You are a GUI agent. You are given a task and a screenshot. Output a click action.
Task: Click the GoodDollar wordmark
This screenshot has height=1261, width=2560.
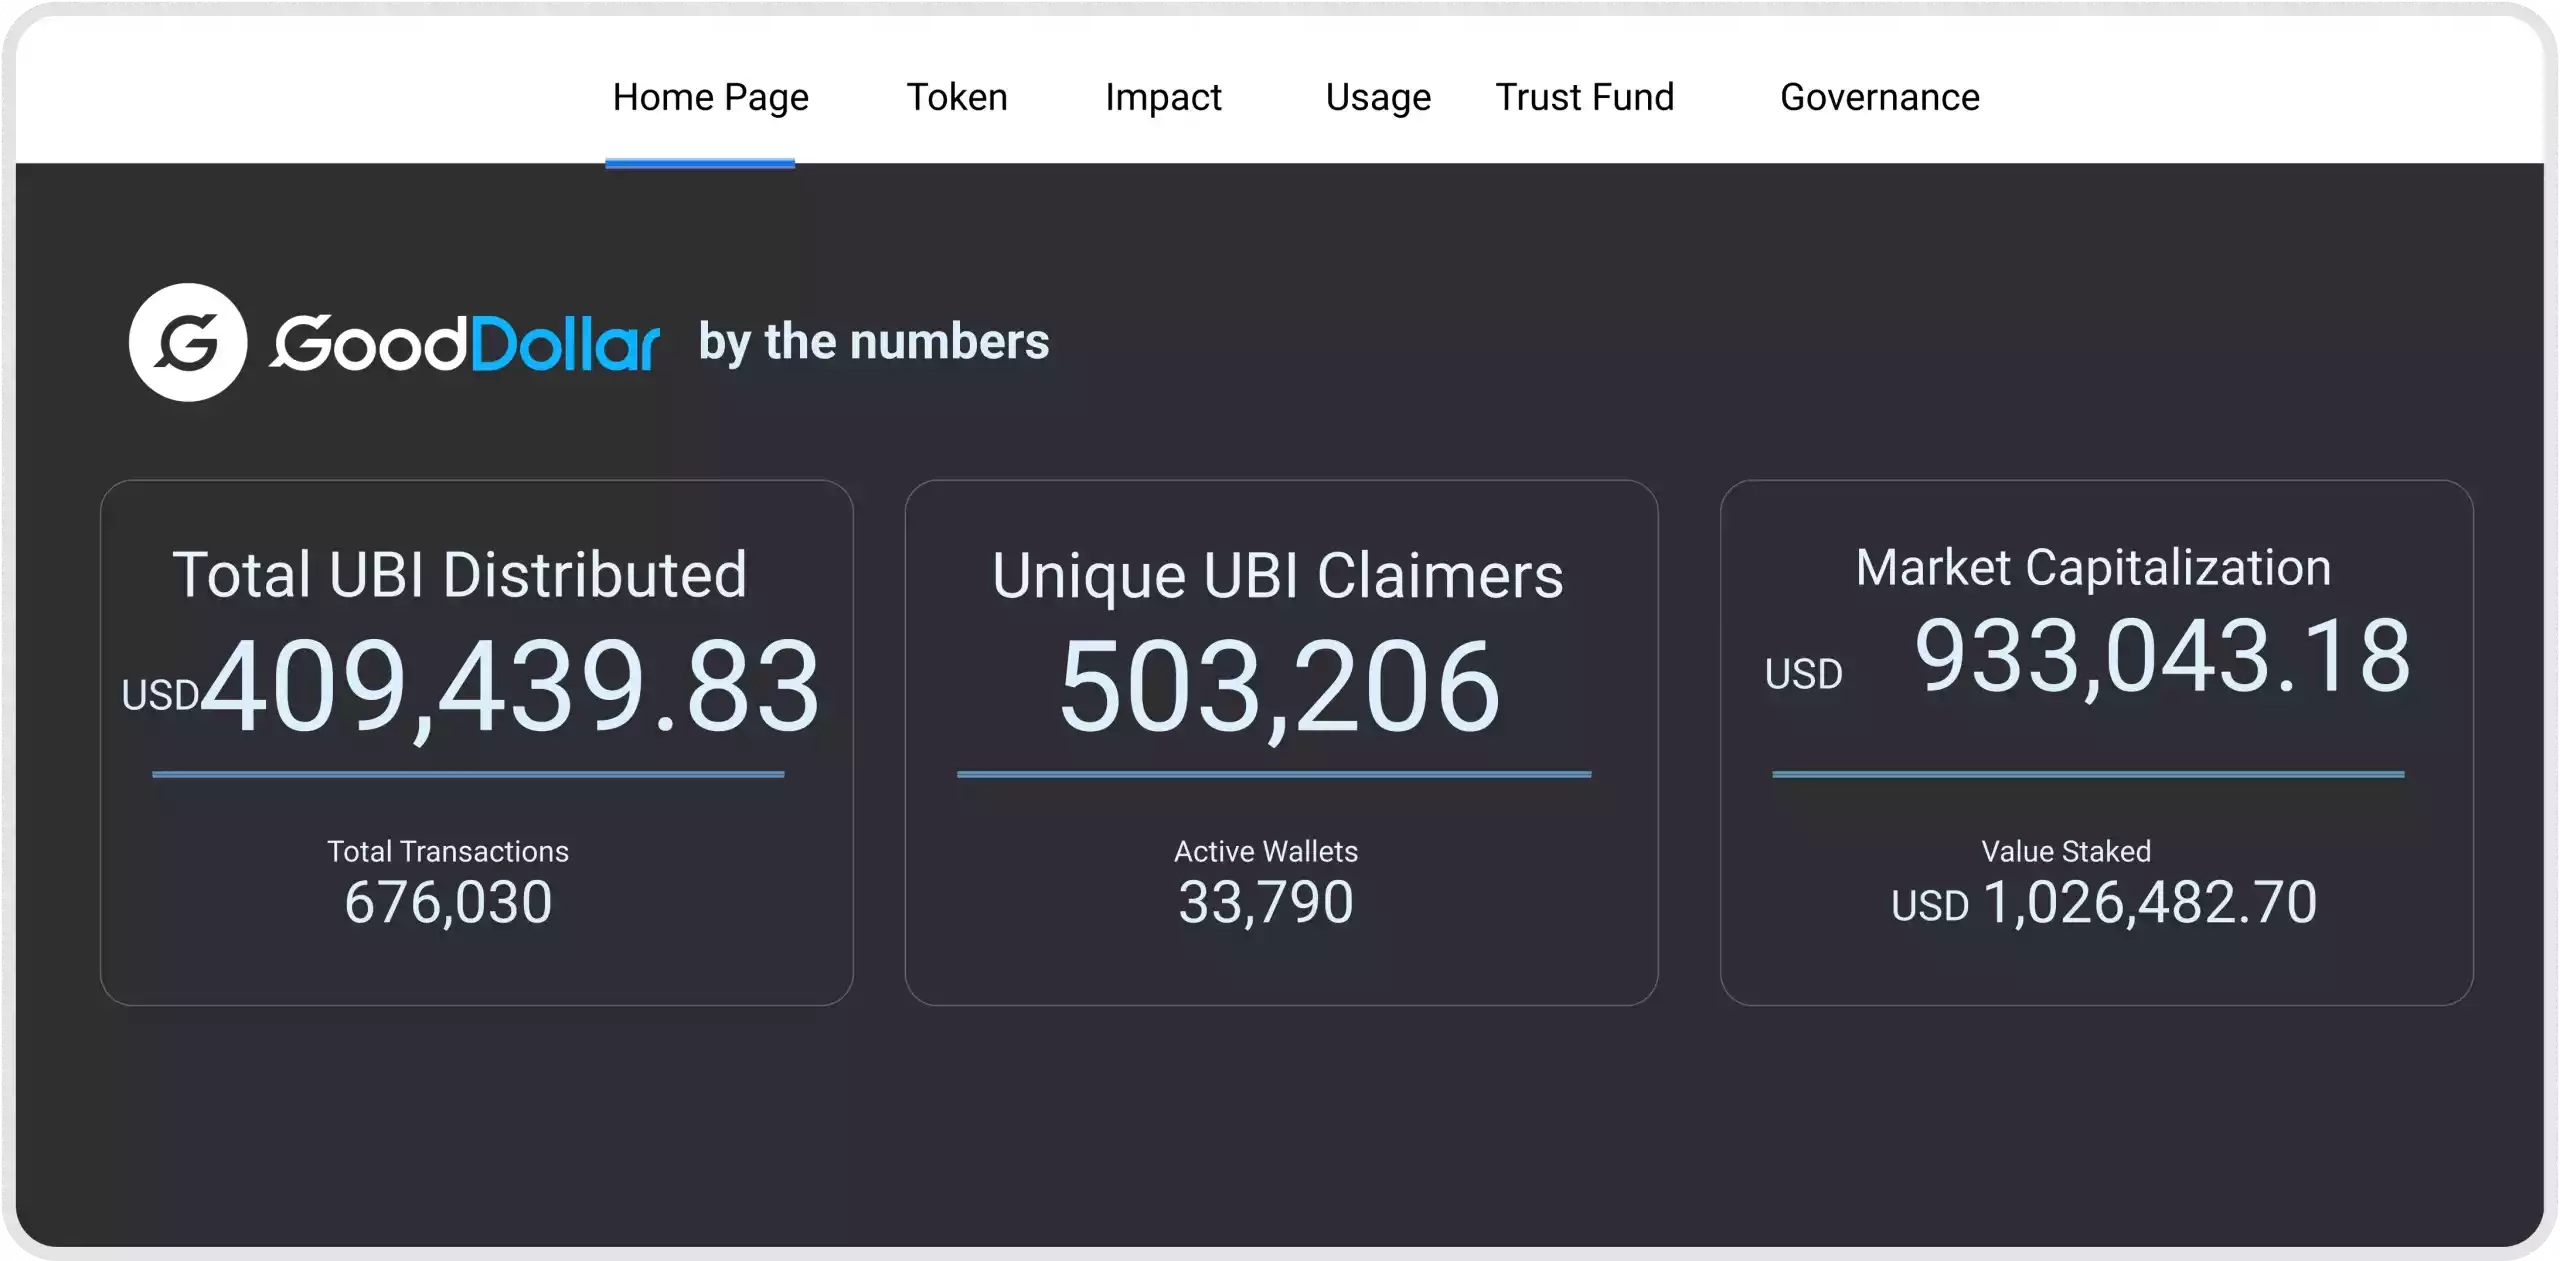(465, 343)
